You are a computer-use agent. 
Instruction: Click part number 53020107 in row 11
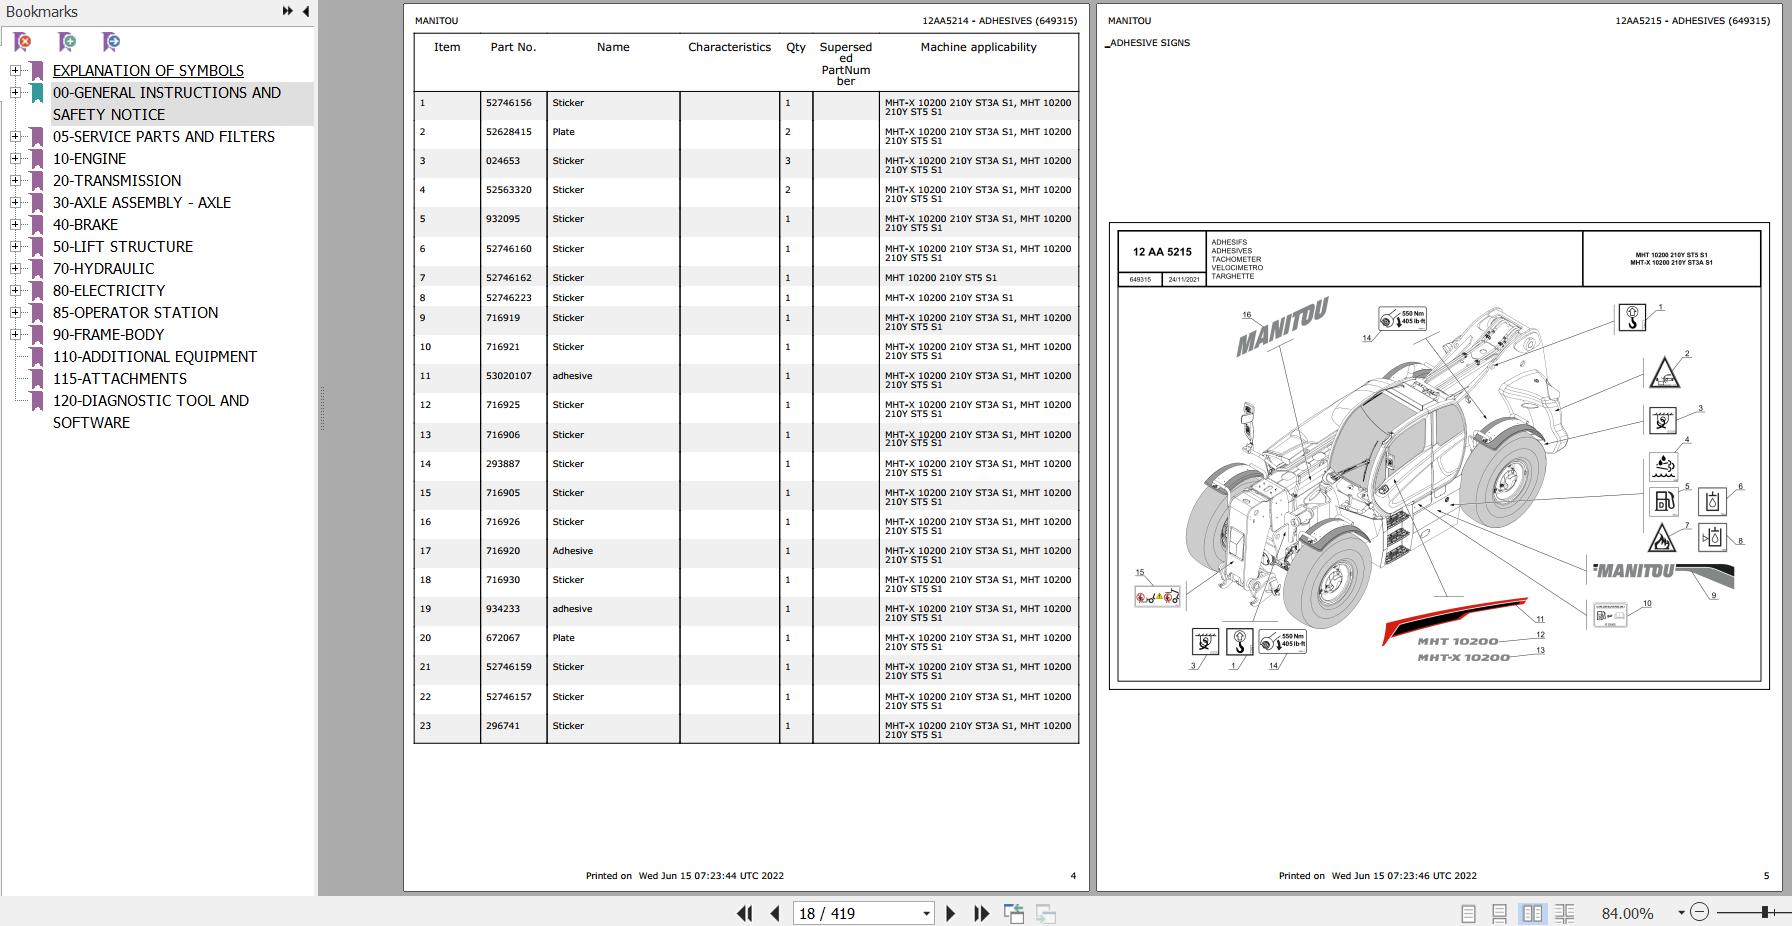coord(508,376)
